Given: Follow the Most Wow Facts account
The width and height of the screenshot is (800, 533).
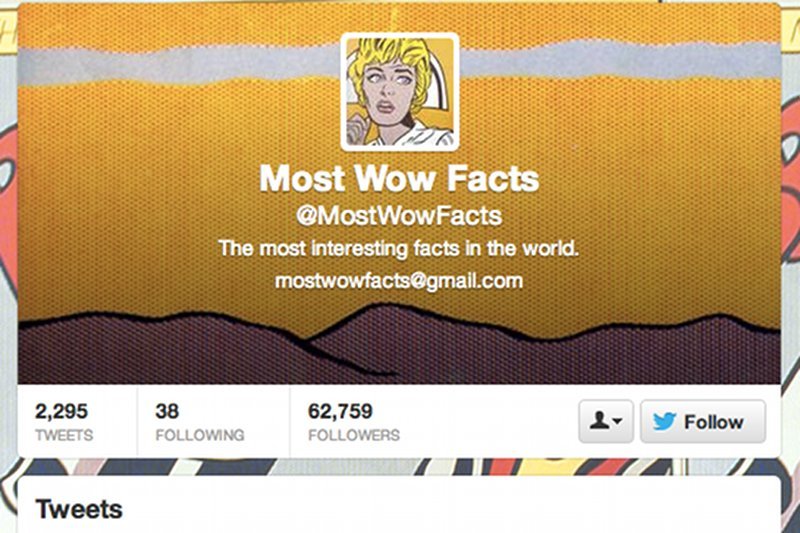Looking at the screenshot, I should tap(703, 421).
